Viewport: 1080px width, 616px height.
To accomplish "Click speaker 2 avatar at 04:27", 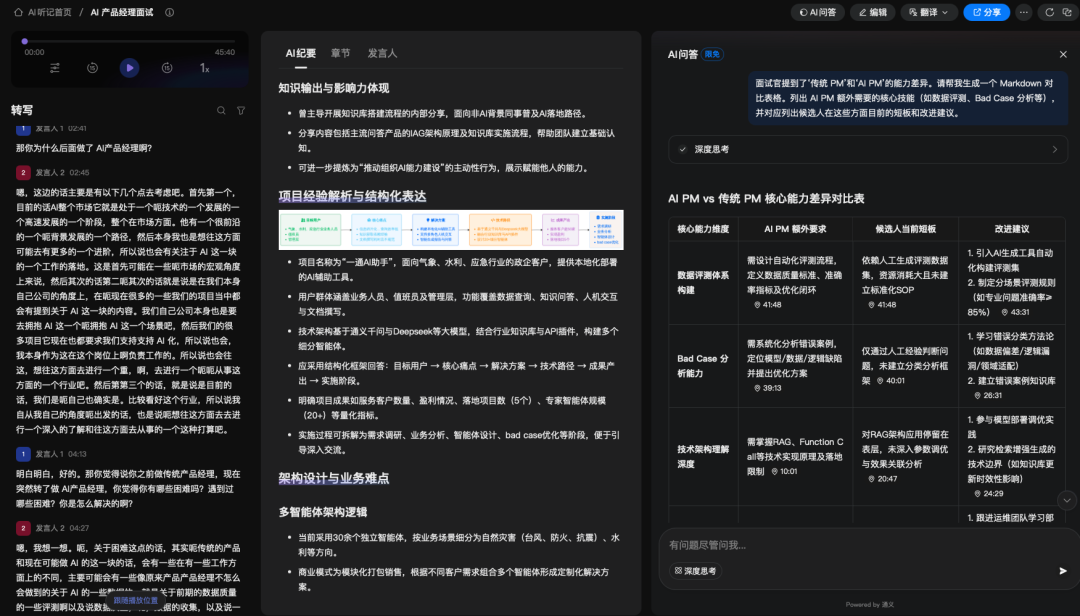I will click(x=23, y=528).
